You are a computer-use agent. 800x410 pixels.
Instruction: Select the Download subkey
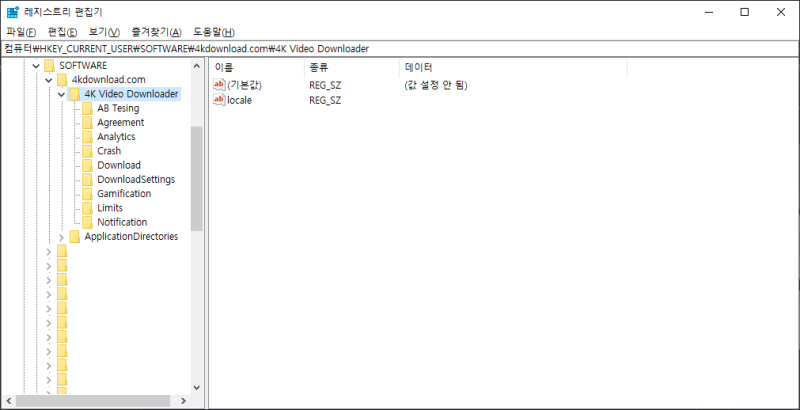pyautogui.click(x=119, y=165)
